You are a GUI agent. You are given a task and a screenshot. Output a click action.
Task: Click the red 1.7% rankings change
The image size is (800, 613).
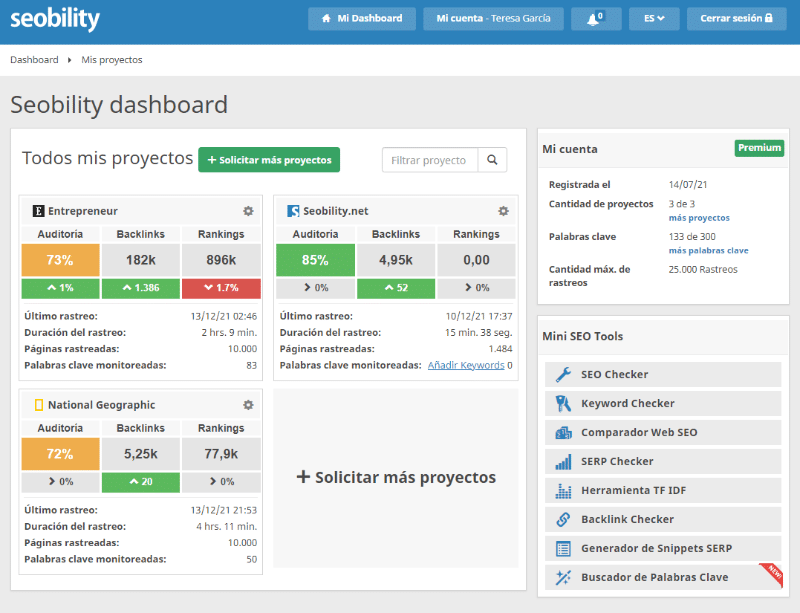[x=221, y=288]
